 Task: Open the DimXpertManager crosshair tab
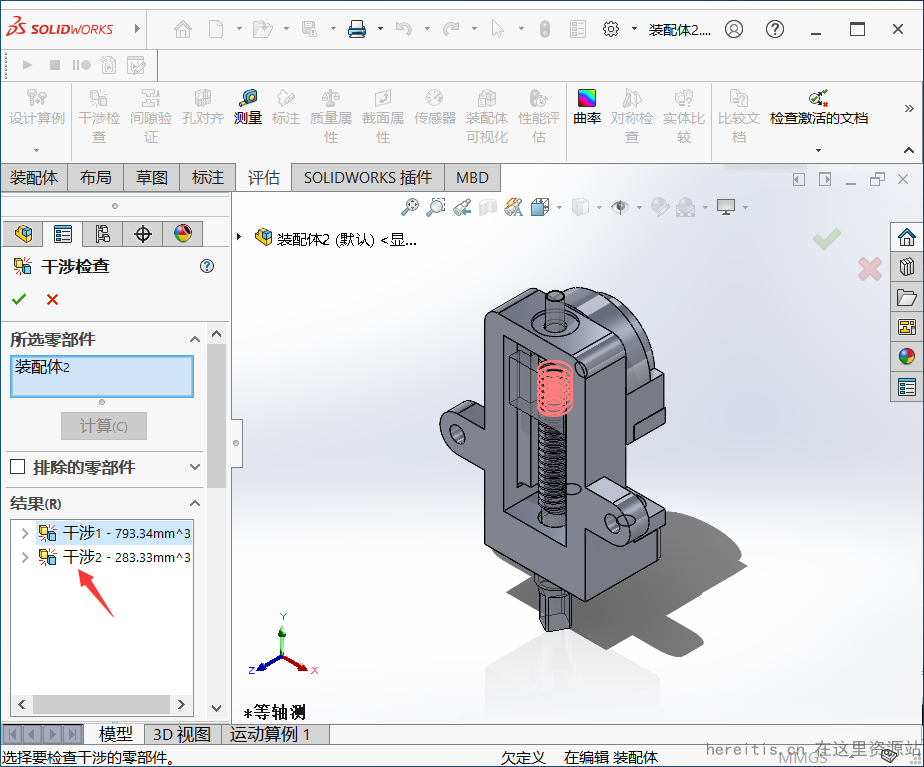pos(143,234)
